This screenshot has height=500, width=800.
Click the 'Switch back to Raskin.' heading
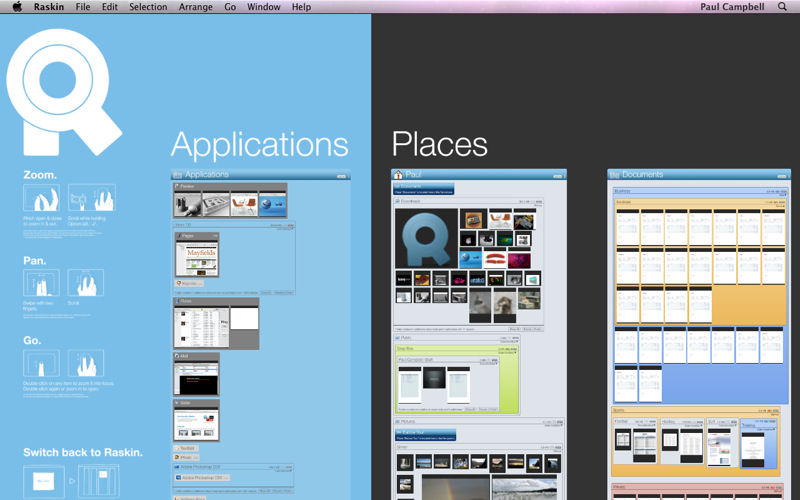coord(83,452)
